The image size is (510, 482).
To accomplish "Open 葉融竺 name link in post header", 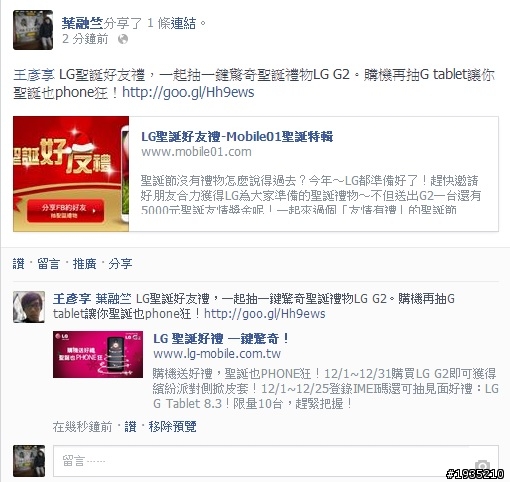I will tap(82, 23).
